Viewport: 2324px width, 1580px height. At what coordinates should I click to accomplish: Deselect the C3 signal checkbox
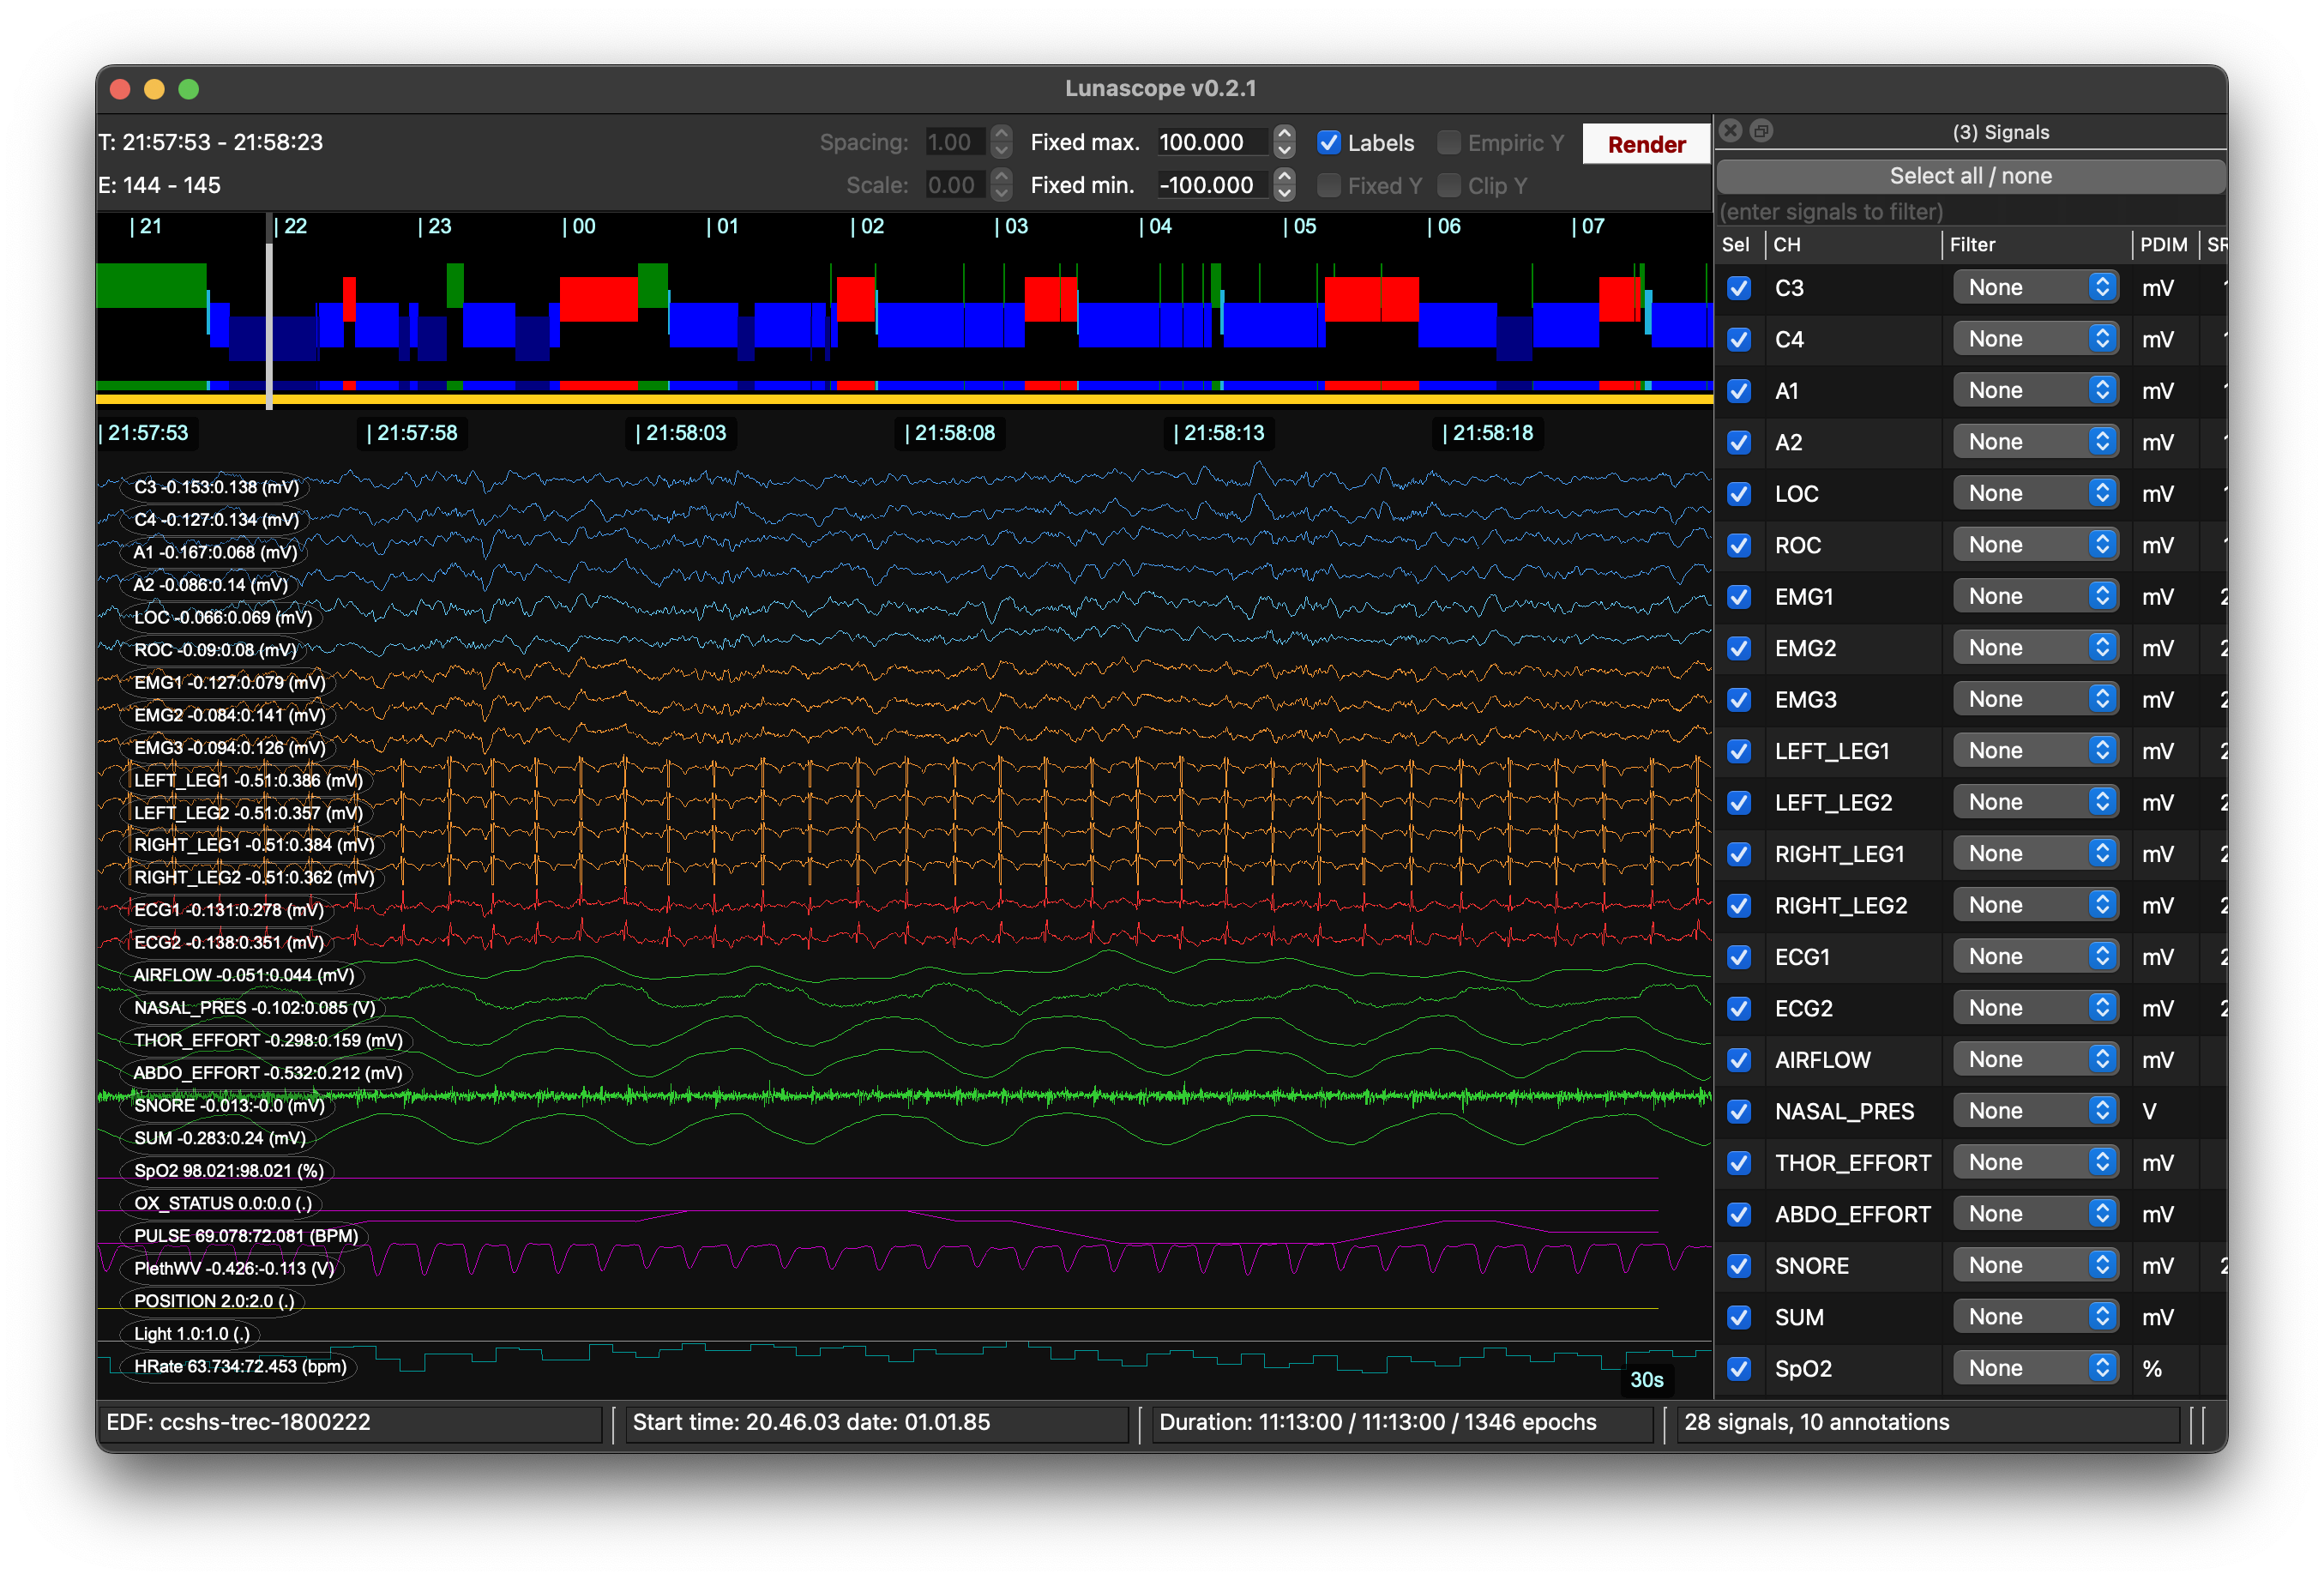[x=1739, y=288]
